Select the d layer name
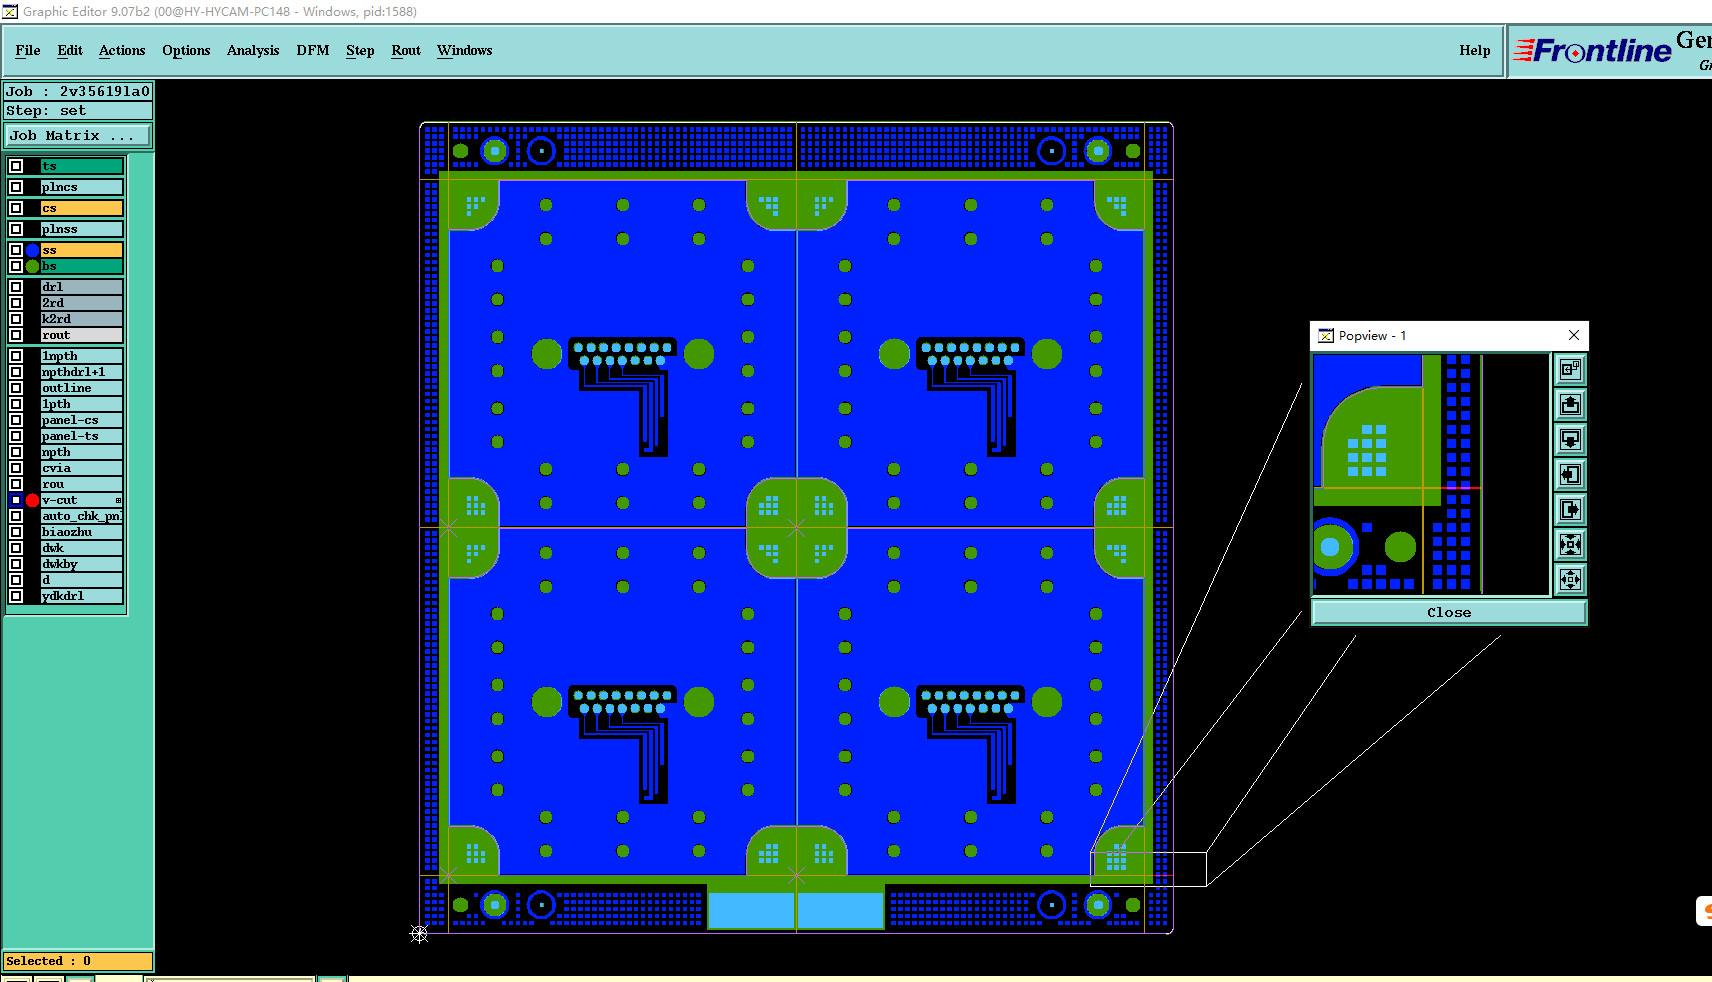Viewport: 1712px width, 982px height. click(x=82, y=580)
